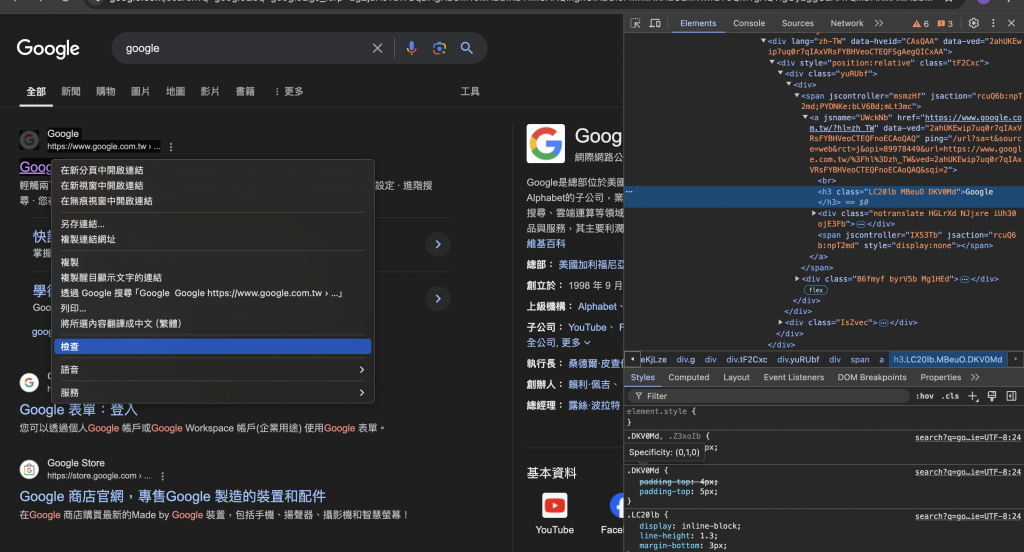Switch to the Event Listeners tab

coord(793,378)
